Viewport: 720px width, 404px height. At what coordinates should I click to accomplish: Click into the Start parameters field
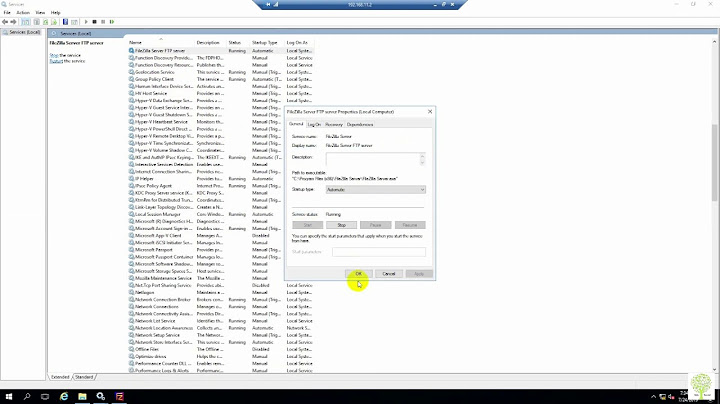(x=379, y=252)
